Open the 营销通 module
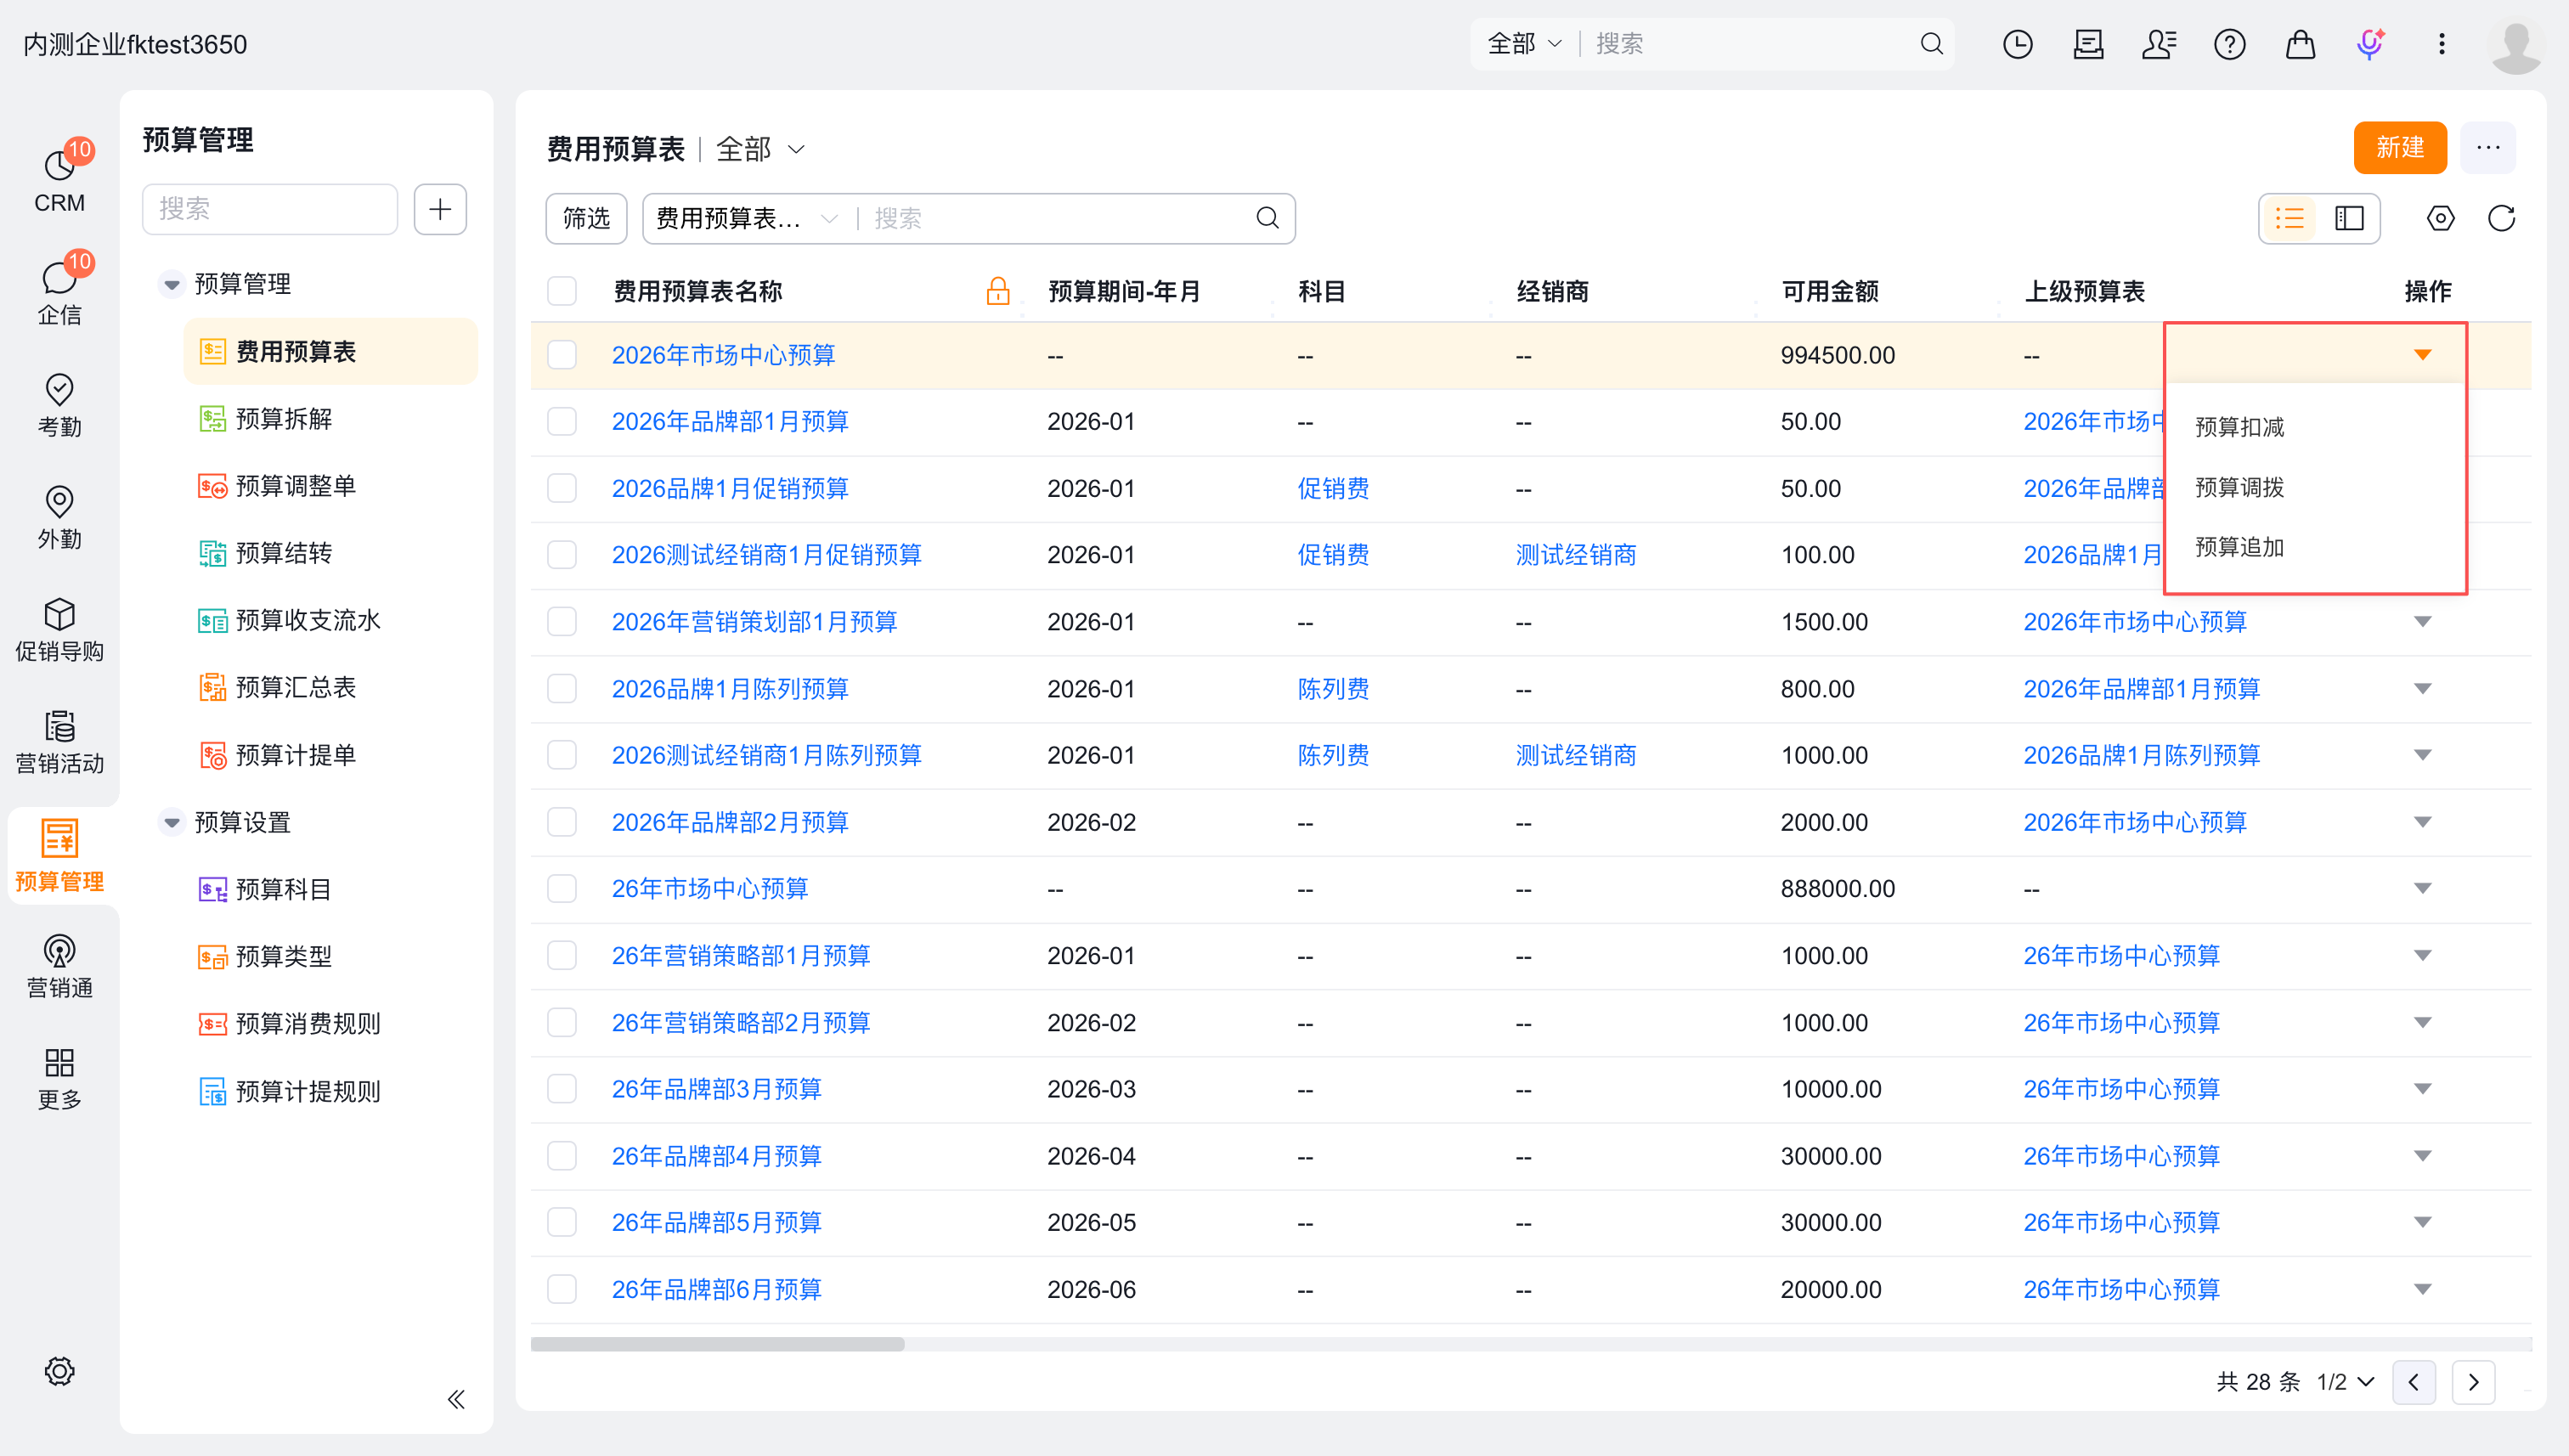Screen dimensions: 2569x1456 pyautogui.click(x=59, y=966)
